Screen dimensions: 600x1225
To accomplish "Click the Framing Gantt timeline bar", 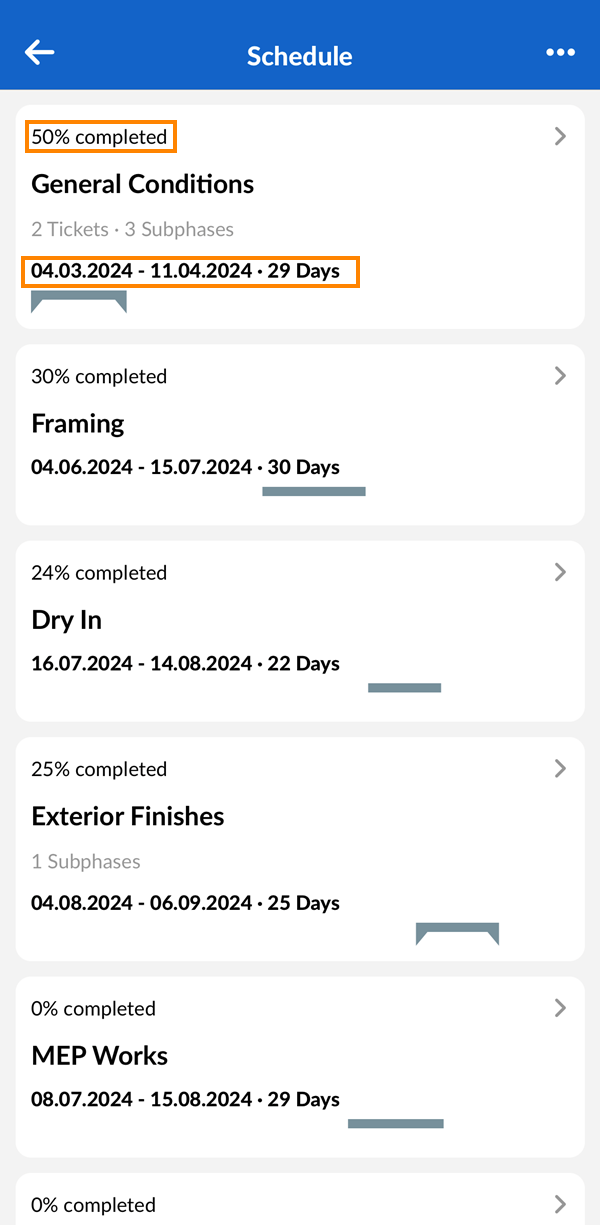I will pos(314,491).
